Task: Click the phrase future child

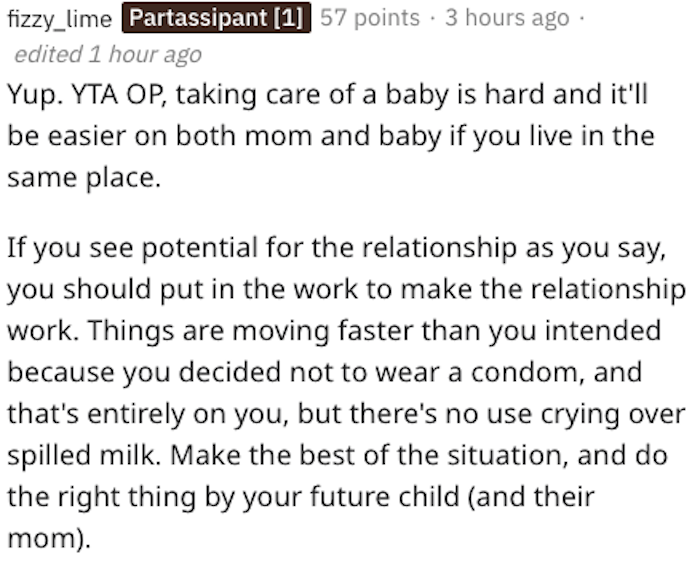Action: [384, 497]
